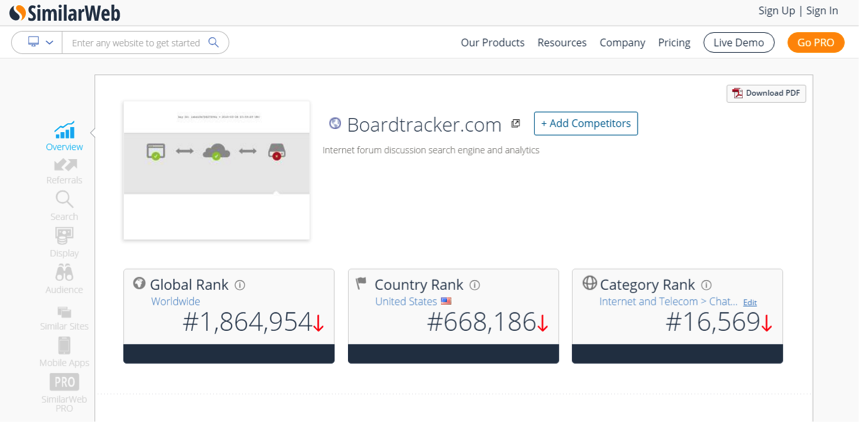This screenshot has width=859, height=422.
Task: Select the Display sidebar icon
Action: pos(65,236)
